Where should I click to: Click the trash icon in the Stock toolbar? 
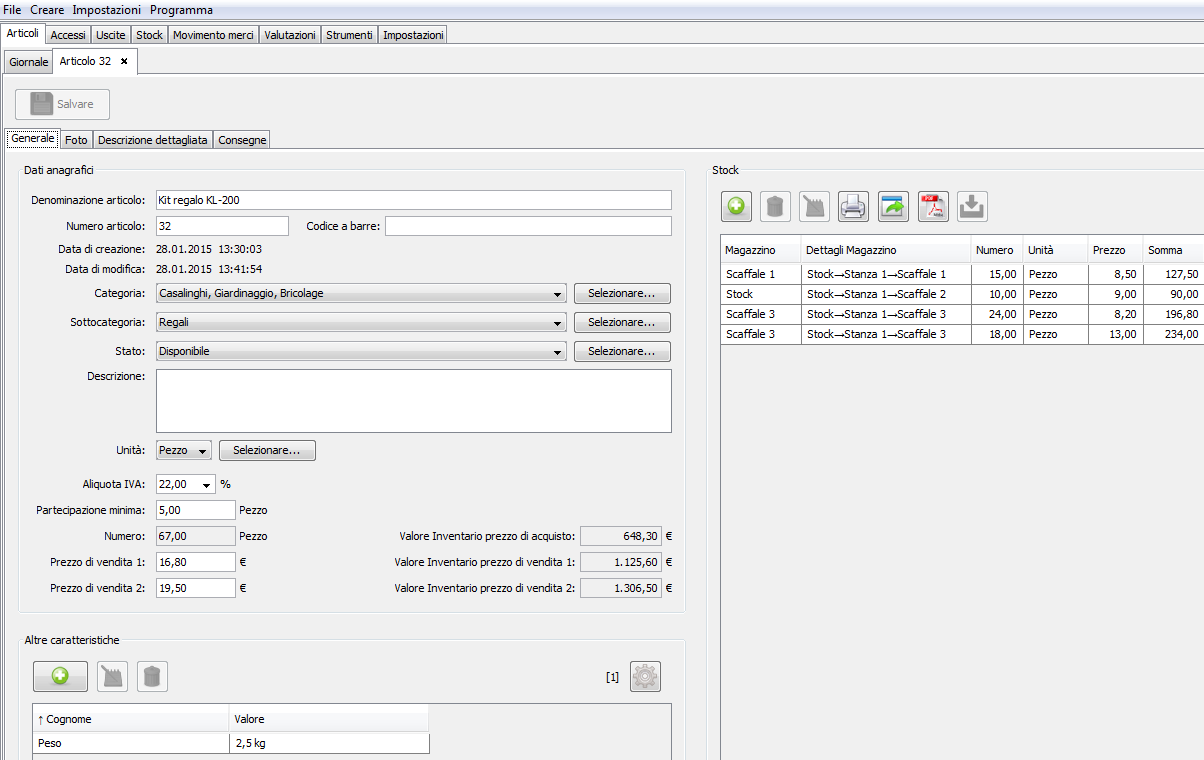(775, 207)
